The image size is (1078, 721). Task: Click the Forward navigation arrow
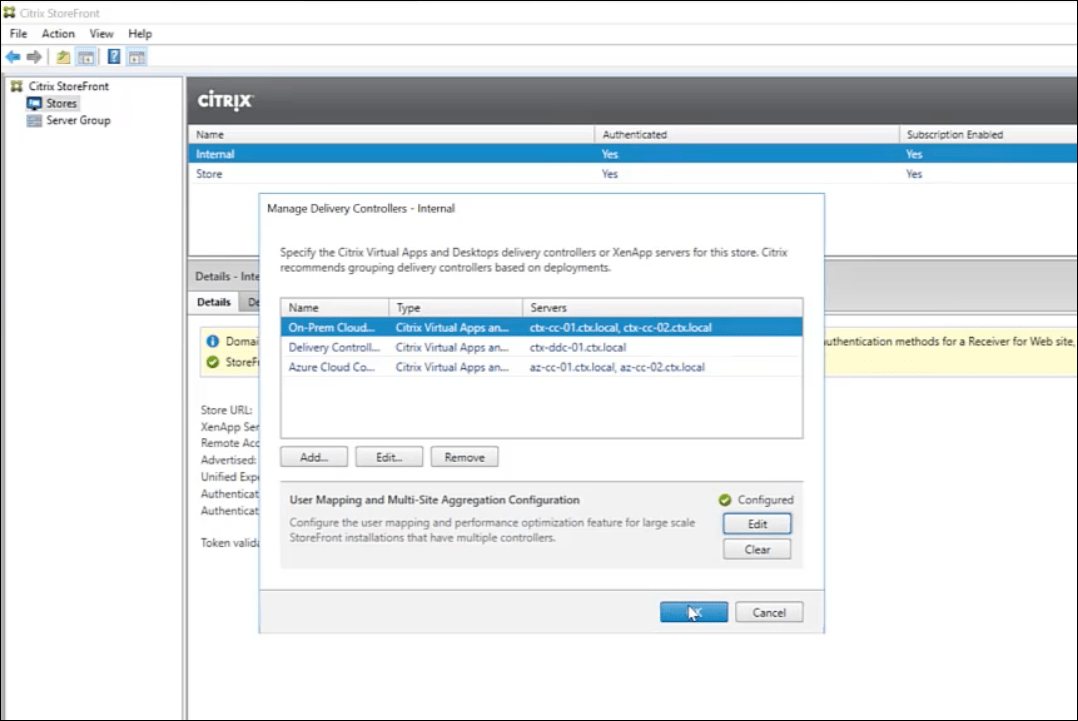[33, 56]
